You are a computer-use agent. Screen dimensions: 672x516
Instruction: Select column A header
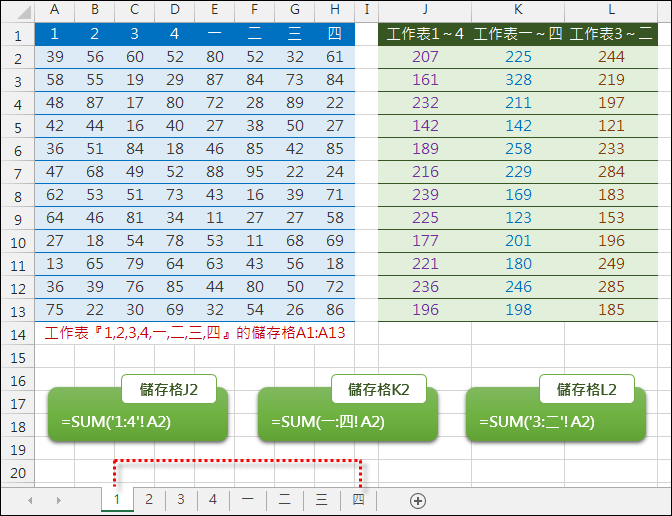[54, 10]
